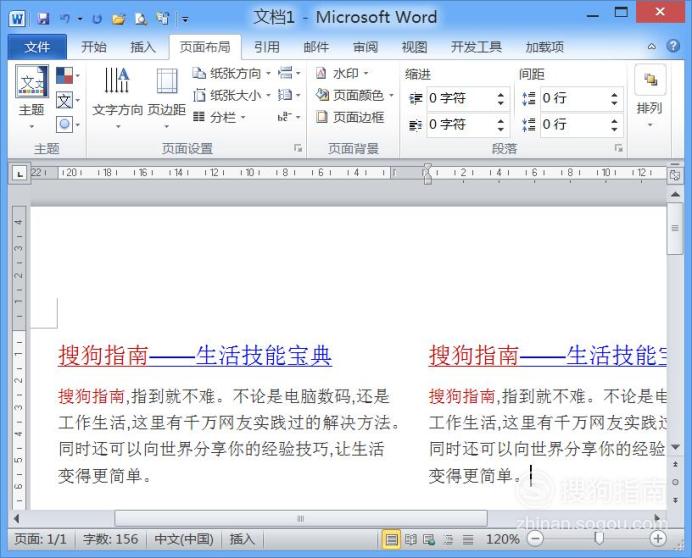The image size is (692, 558).
Task: Click the horizontal scrollbar left arrow
Action: pyautogui.click(x=17, y=519)
